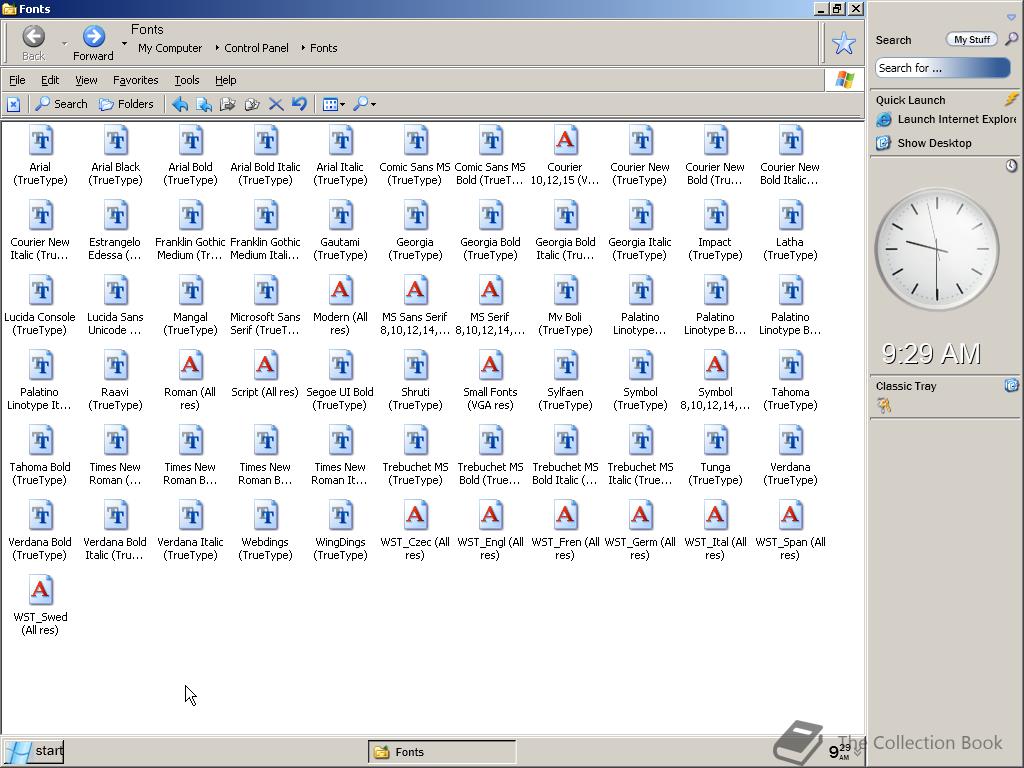Select the Georgia (TrueType) font

(x=415, y=231)
